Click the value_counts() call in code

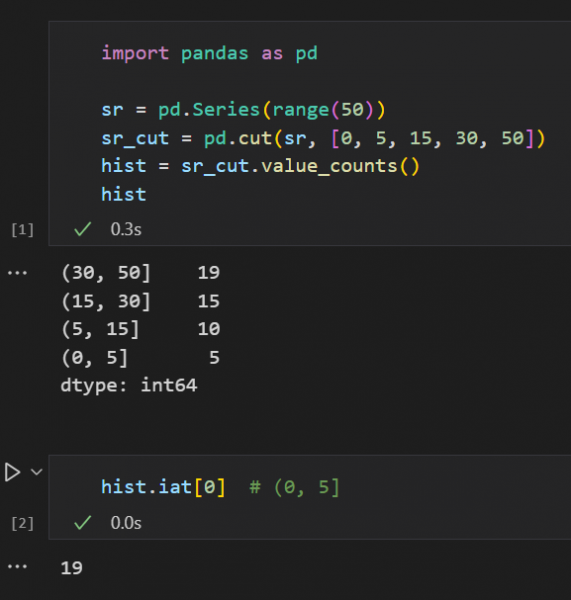(x=341, y=166)
